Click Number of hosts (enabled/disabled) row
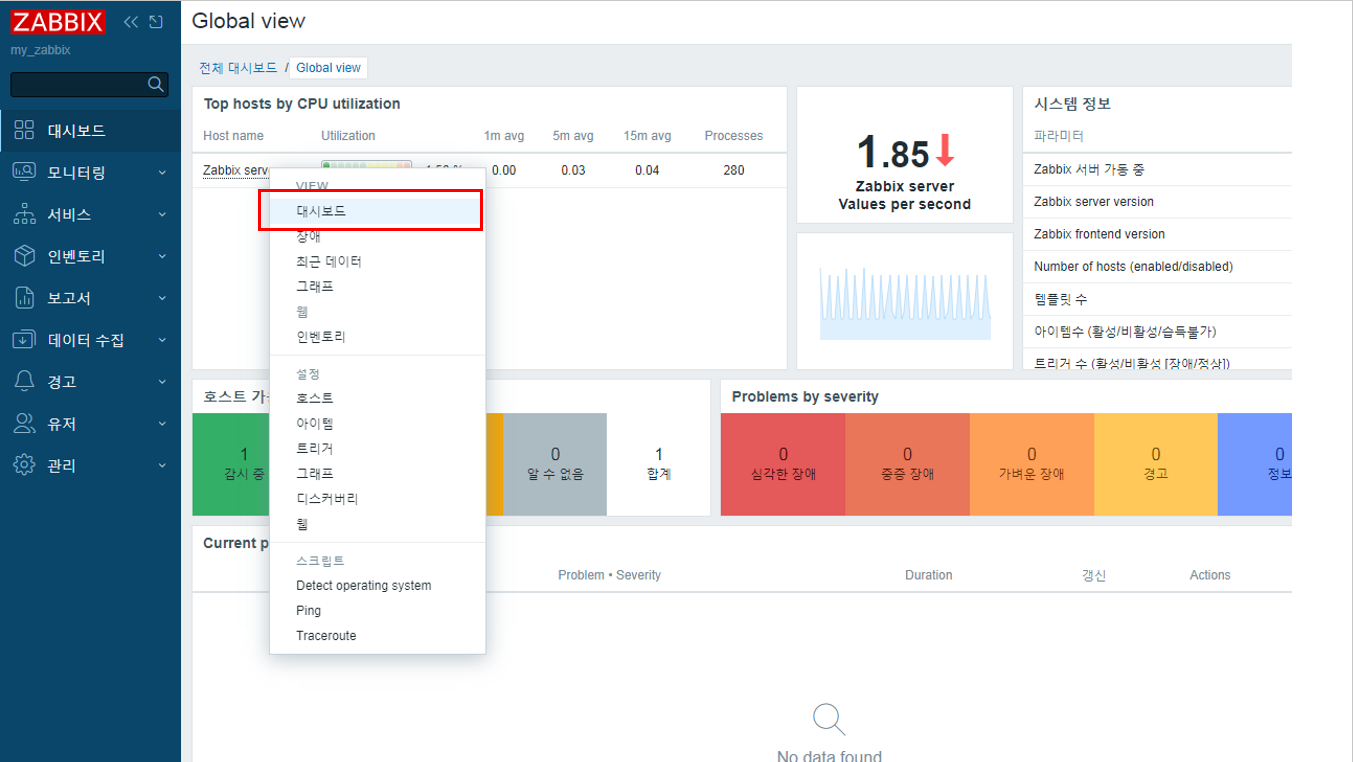This screenshot has width=1353, height=762. [1158, 266]
